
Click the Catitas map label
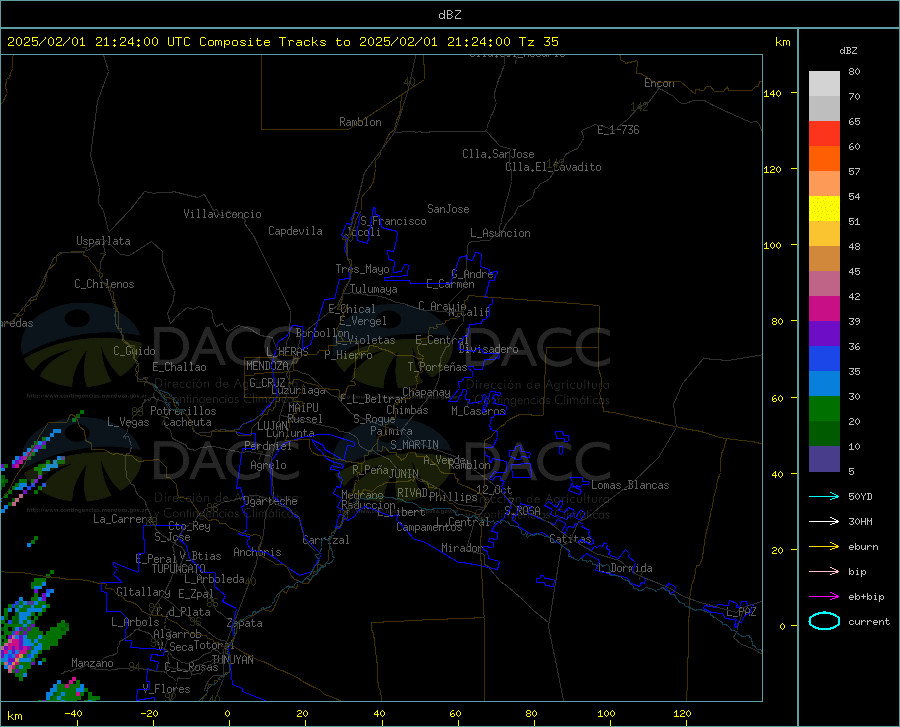click(570, 539)
